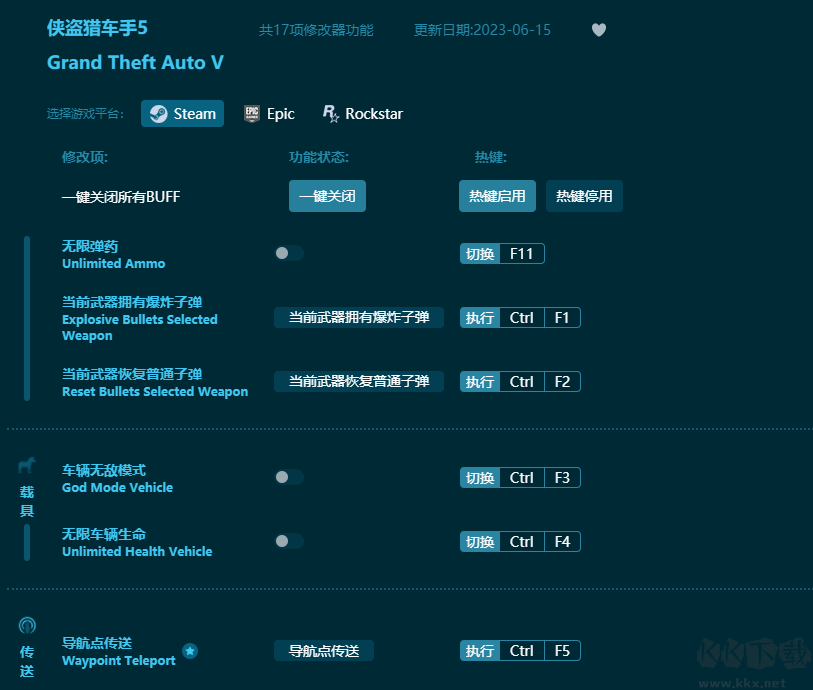Click the 热键停用 button
This screenshot has height=690, width=813.
point(584,196)
